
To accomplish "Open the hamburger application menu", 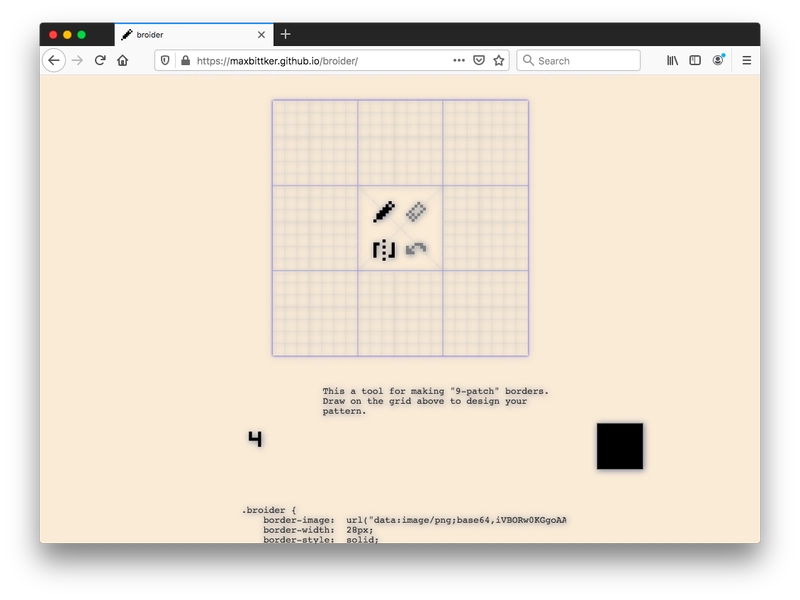I will click(746, 61).
